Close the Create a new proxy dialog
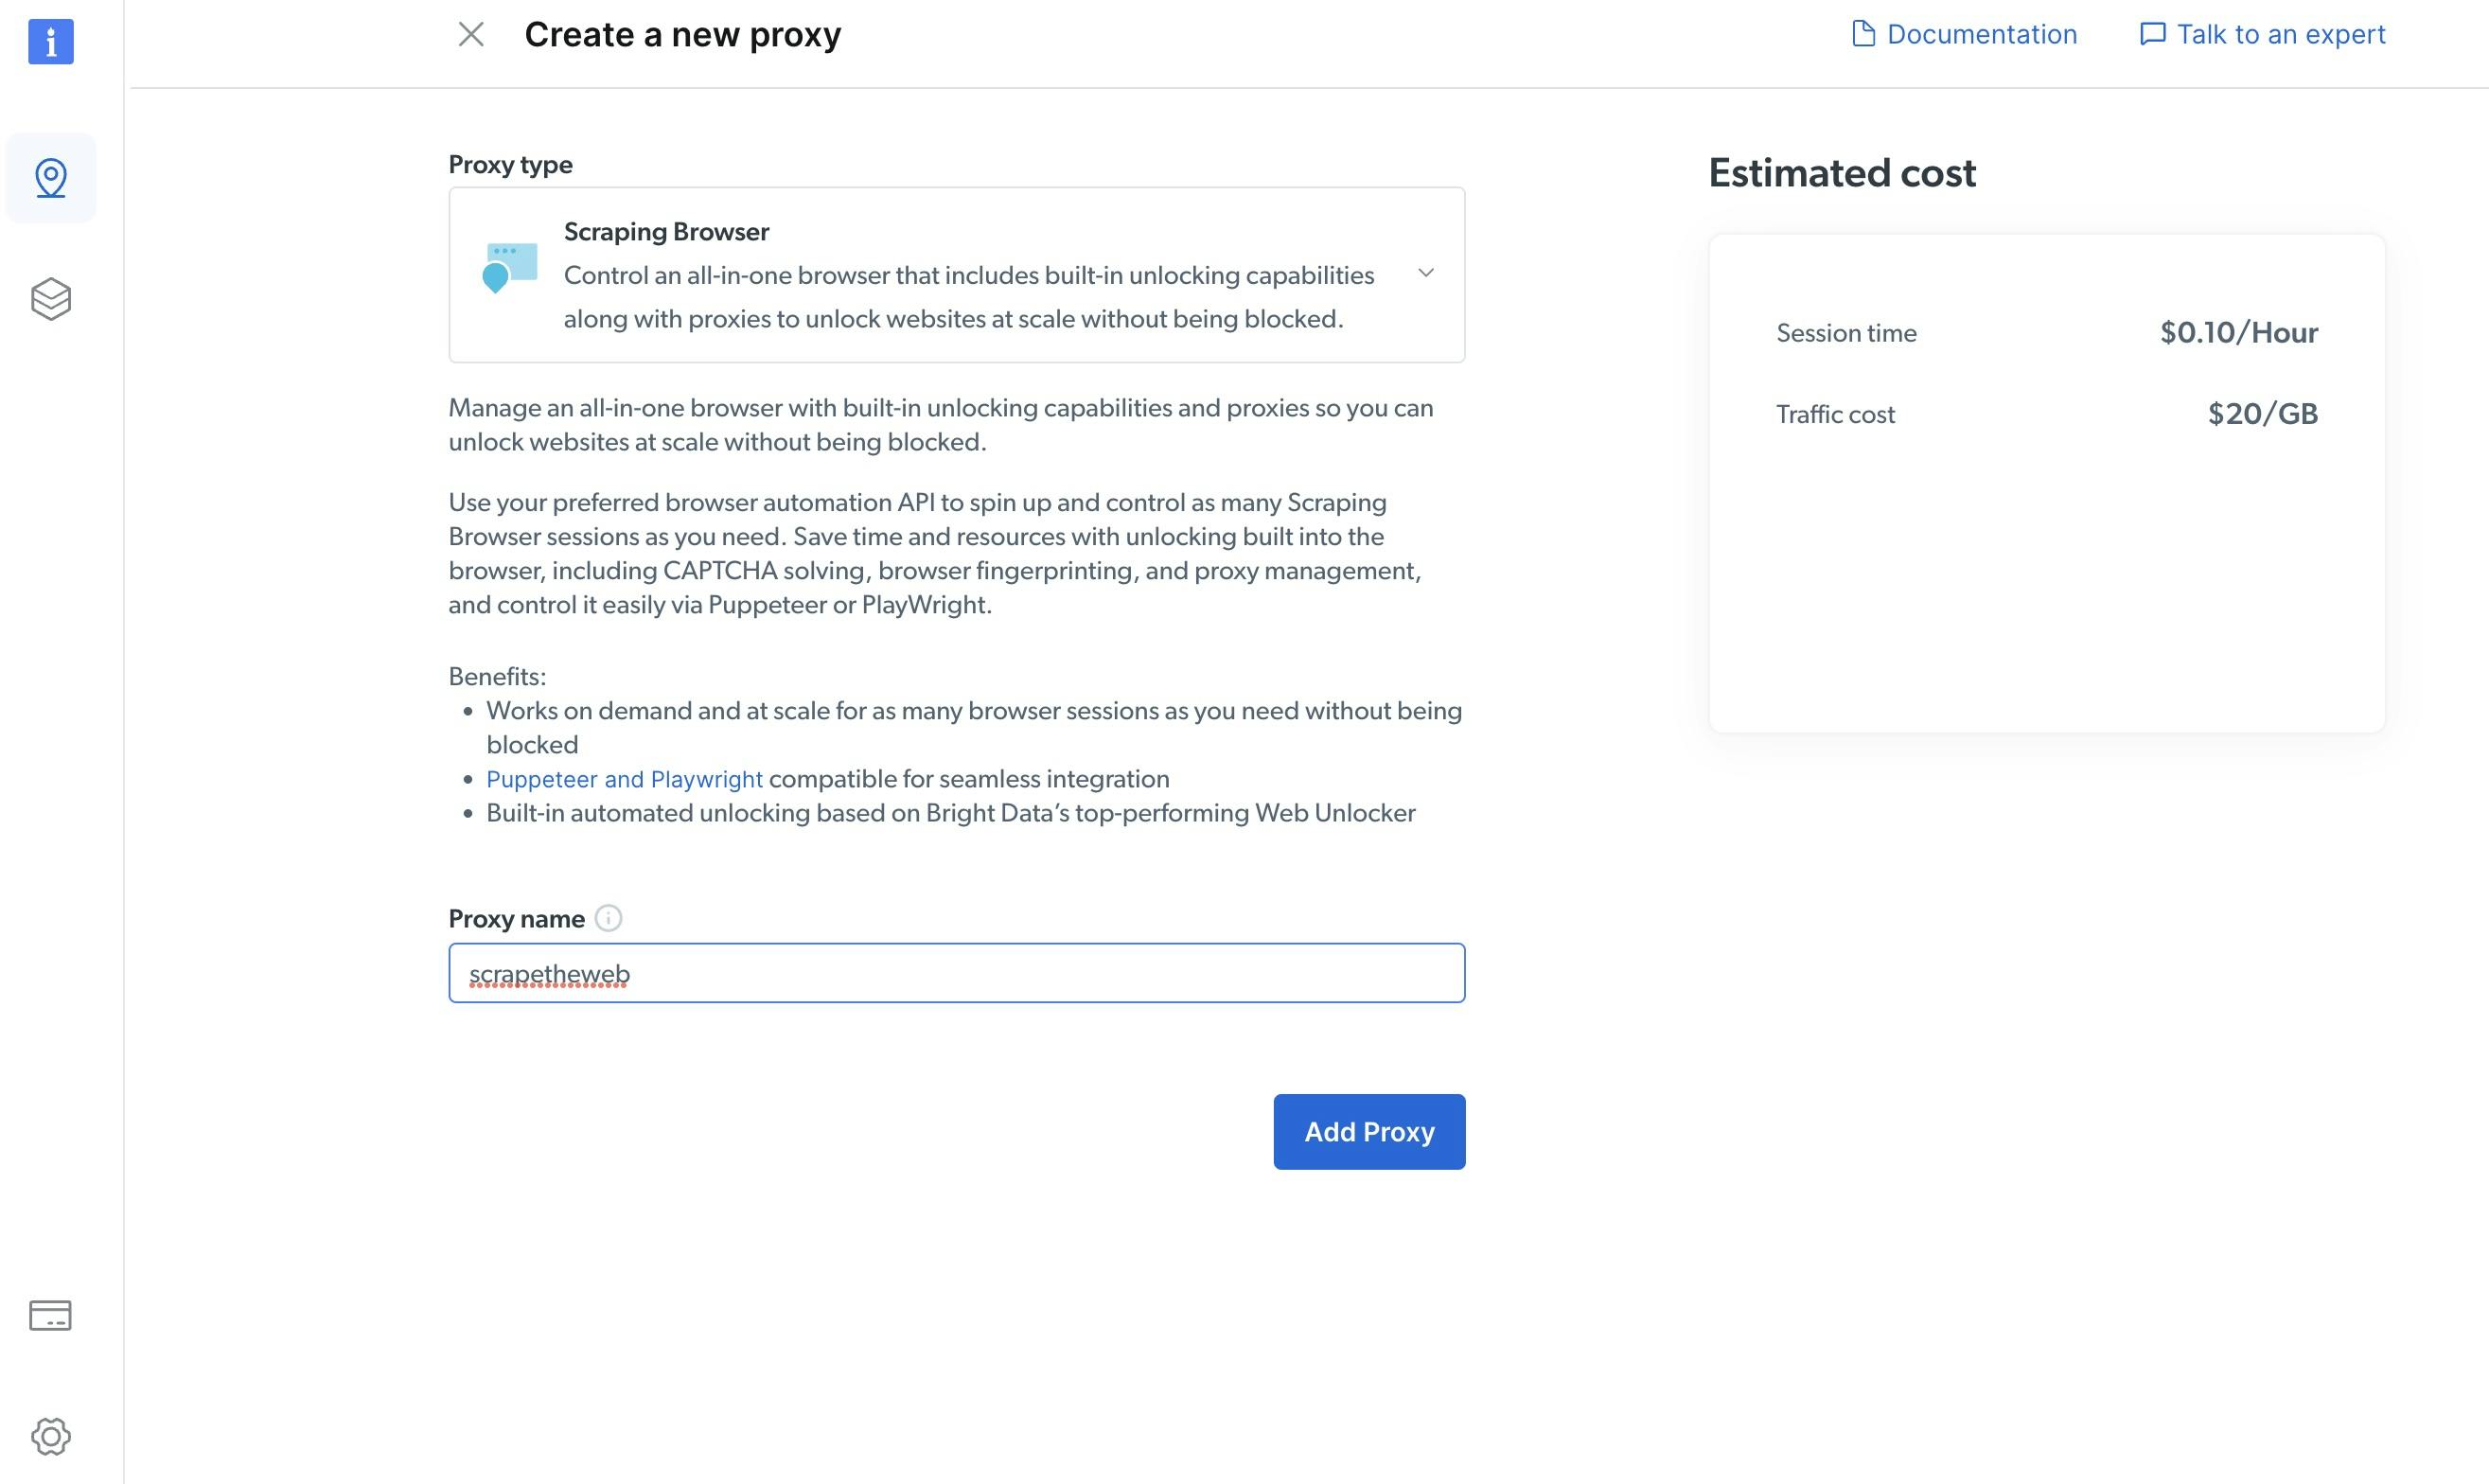 (x=471, y=35)
